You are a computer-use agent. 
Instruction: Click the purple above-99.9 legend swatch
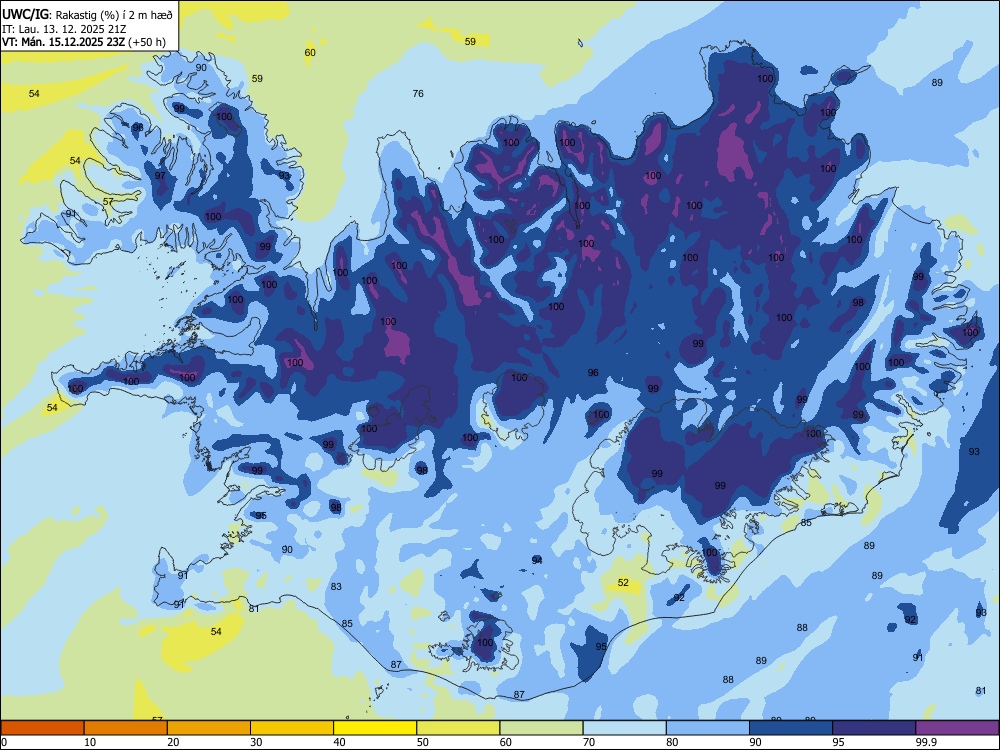957,728
